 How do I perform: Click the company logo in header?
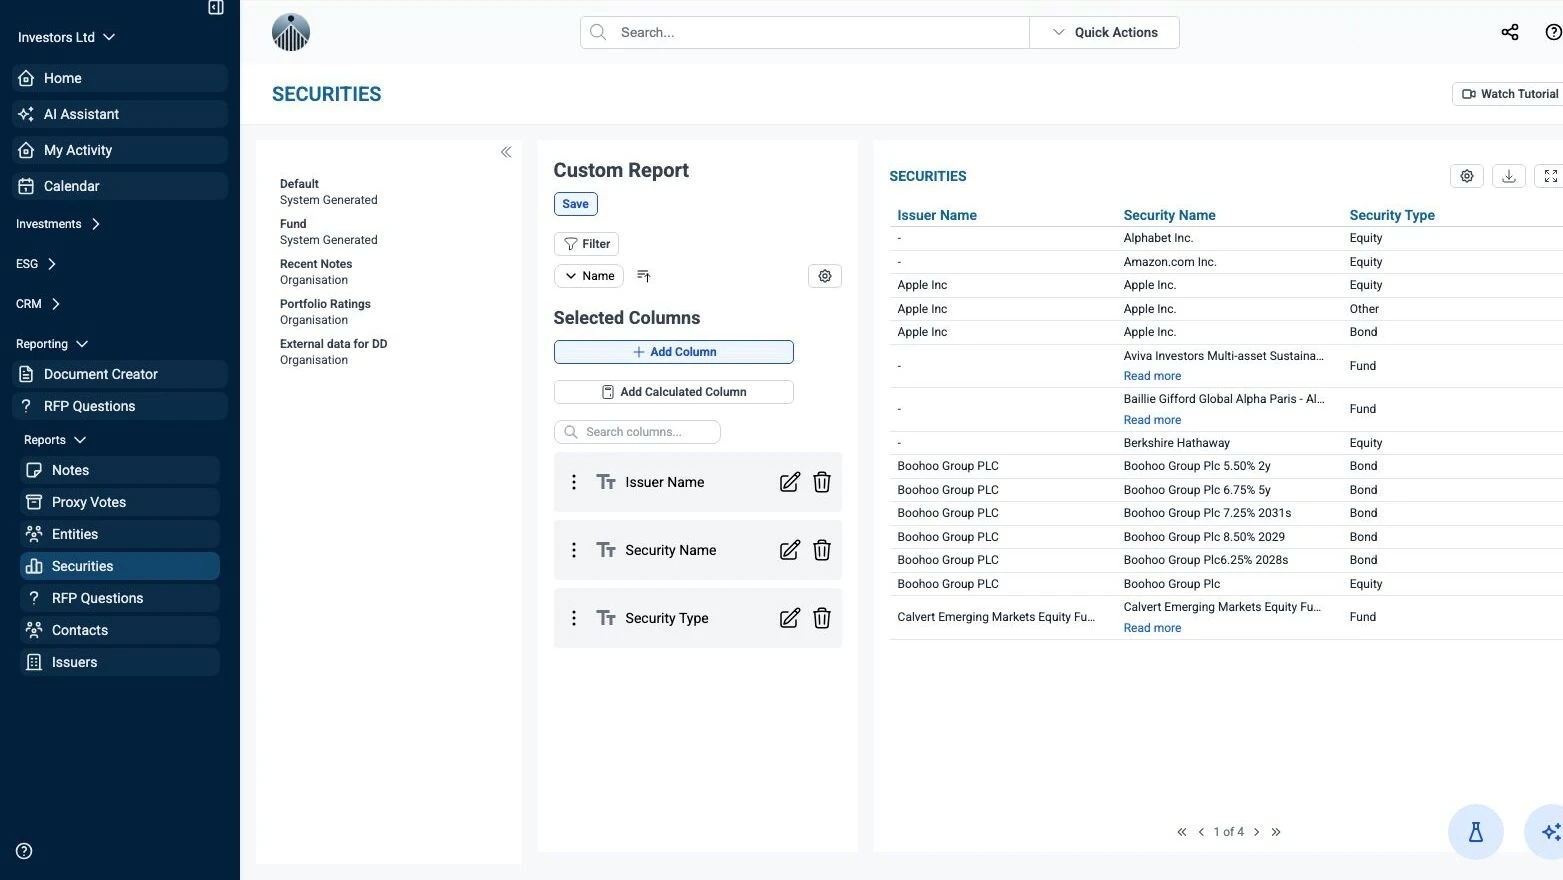[x=291, y=32]
